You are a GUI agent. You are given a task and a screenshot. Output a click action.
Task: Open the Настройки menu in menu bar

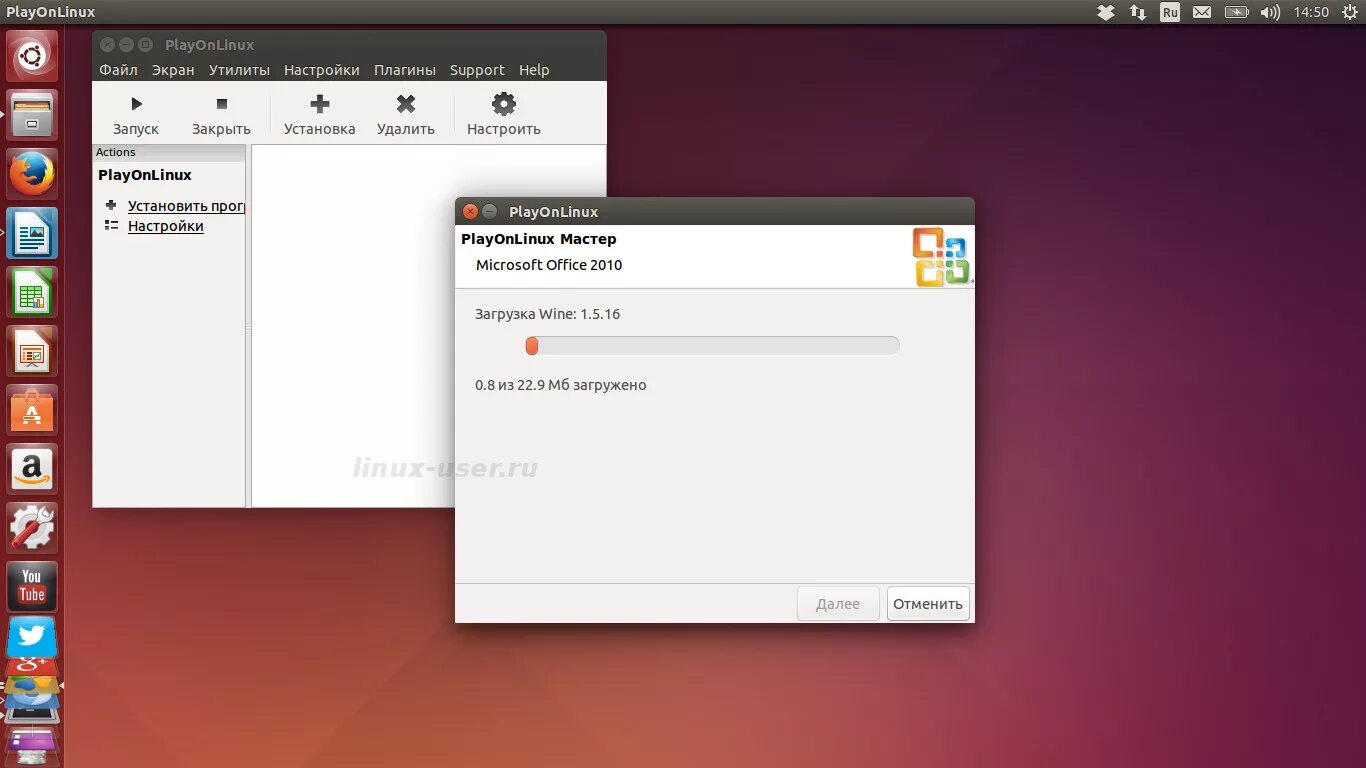click(x=322, y=70)
